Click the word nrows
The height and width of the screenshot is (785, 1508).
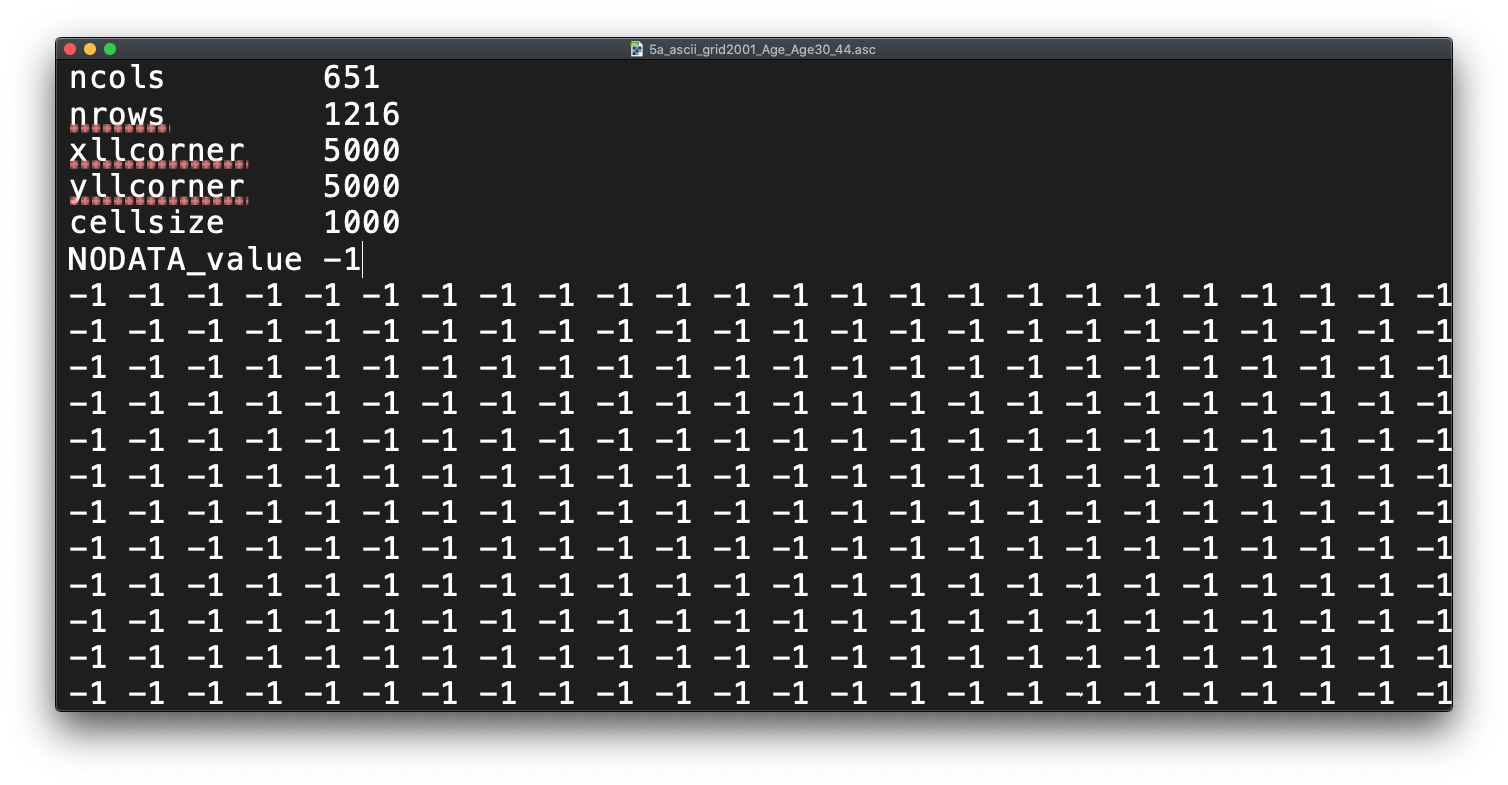[x=117, y=114]
